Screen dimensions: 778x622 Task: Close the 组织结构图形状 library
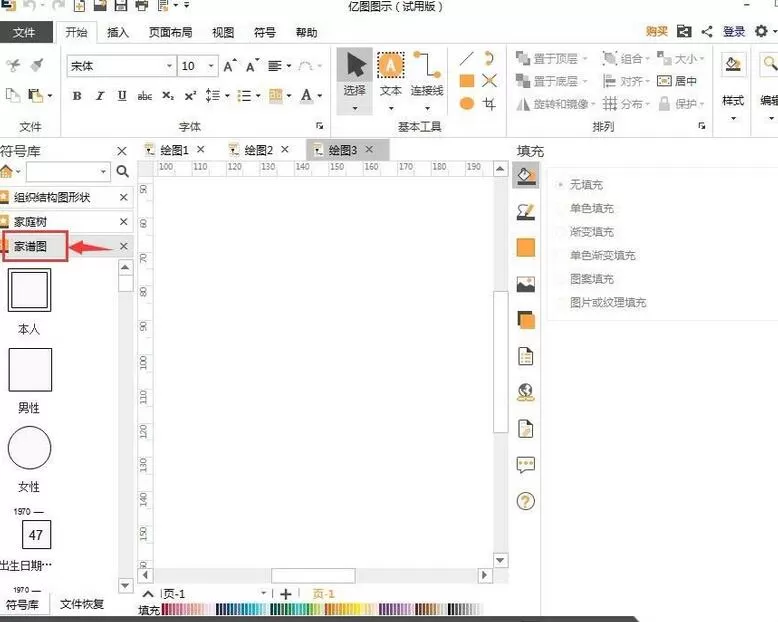coord(124,197)
